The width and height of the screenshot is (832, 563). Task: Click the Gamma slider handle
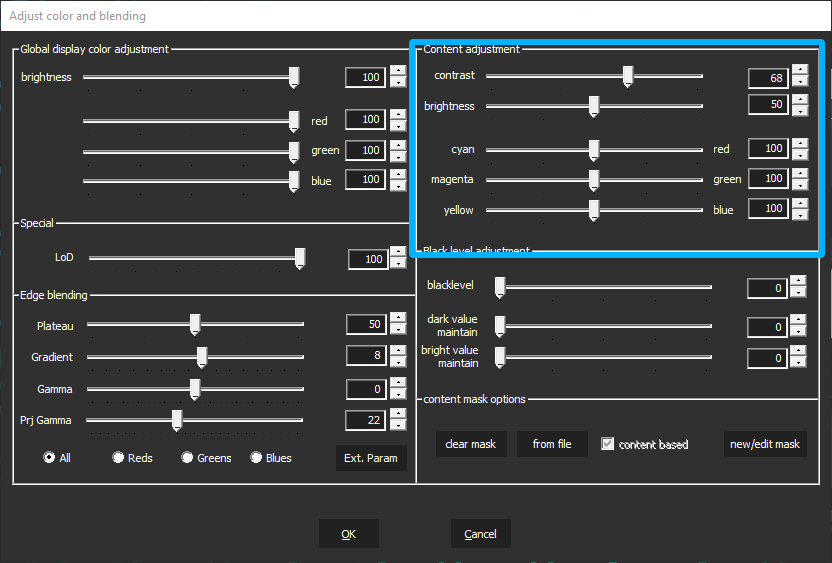tap(195, 389)
